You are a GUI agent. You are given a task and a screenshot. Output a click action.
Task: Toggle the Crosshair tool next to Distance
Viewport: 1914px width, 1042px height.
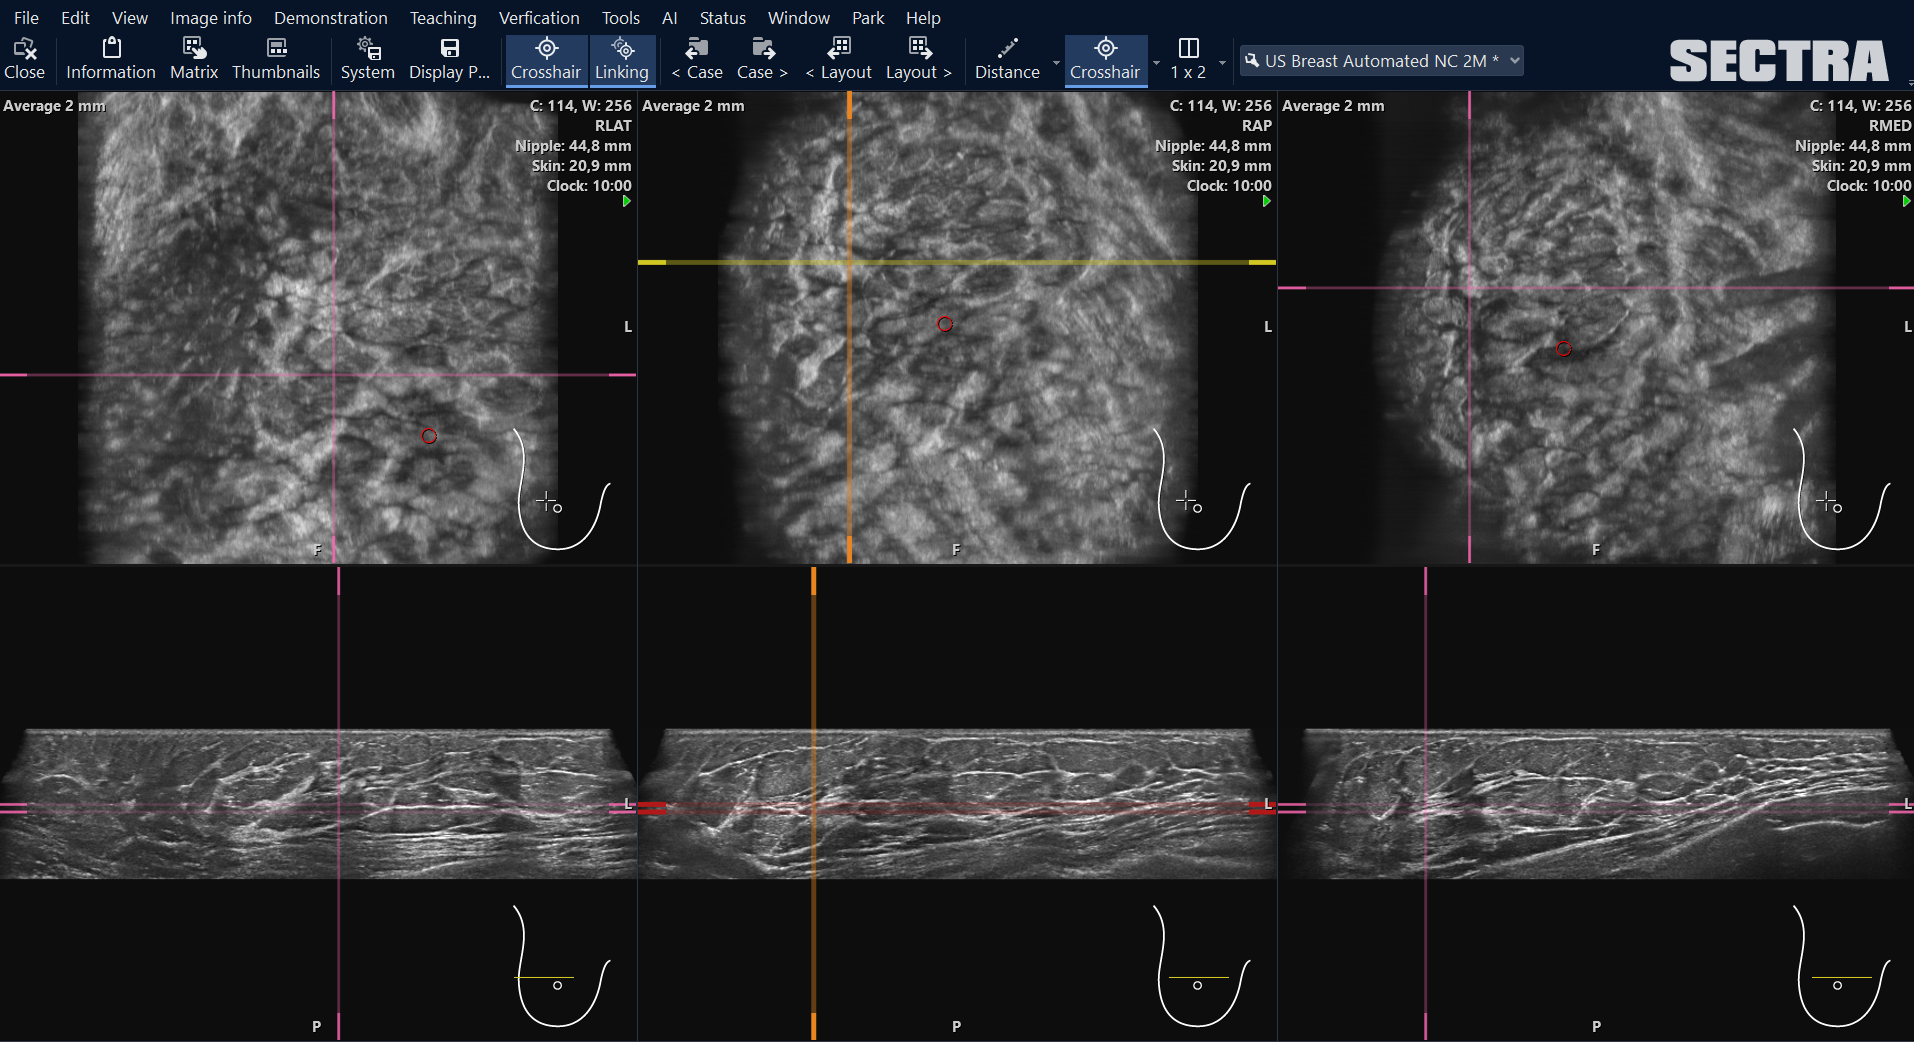click(x=1104, y=59)
